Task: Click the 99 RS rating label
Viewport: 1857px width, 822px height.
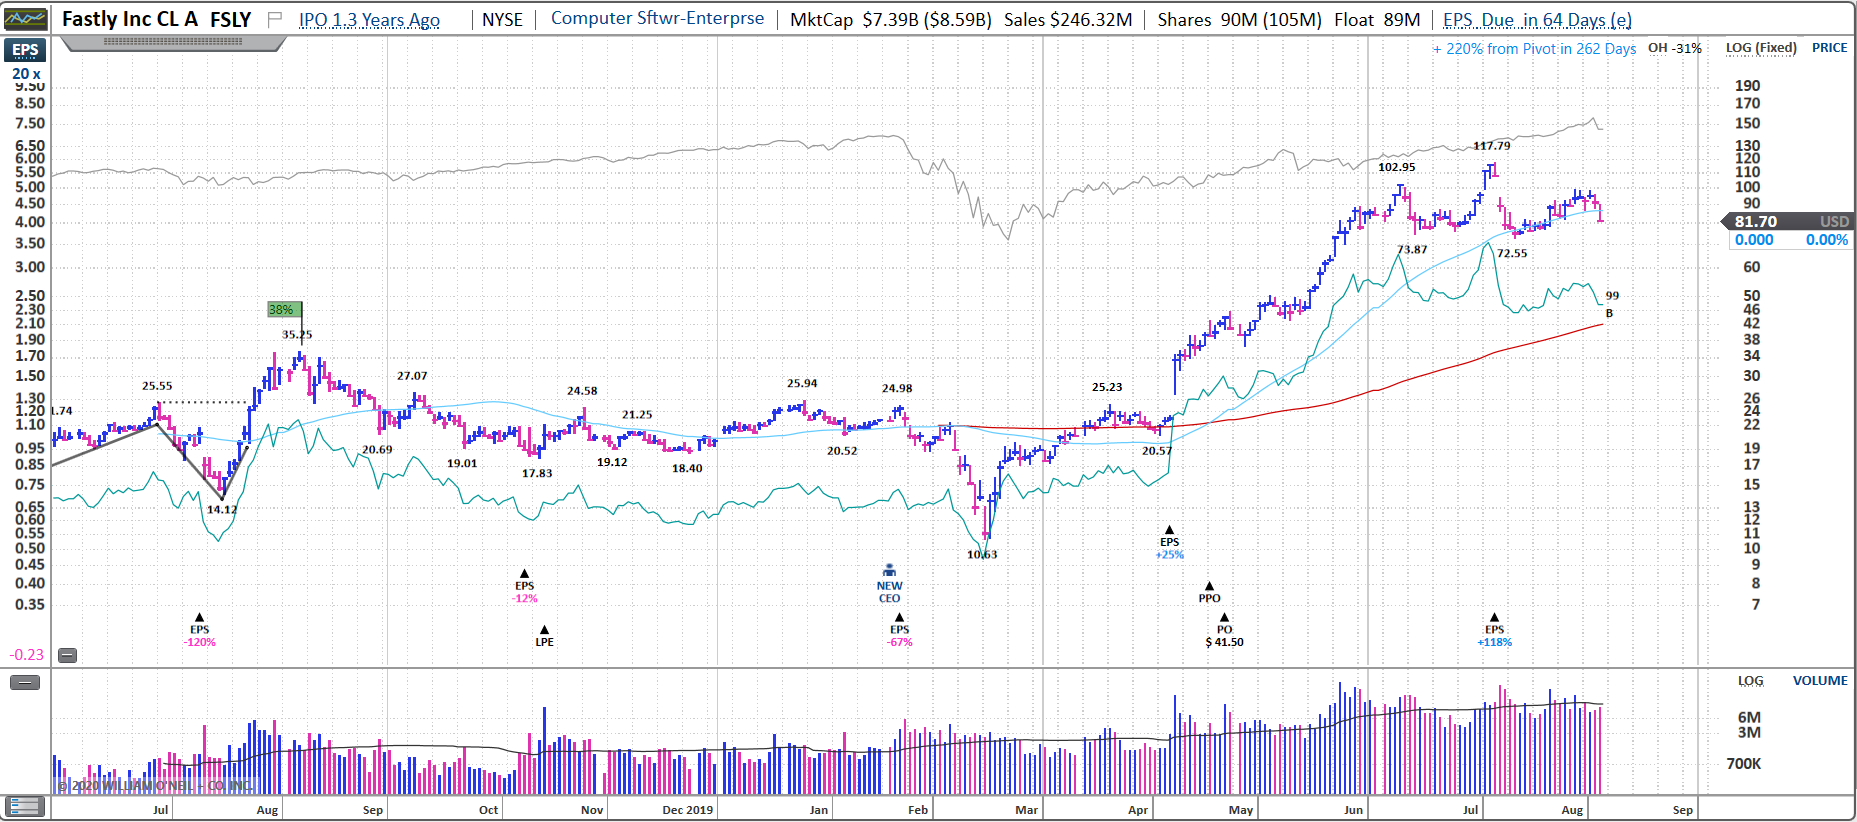Action: (1612, 295)
